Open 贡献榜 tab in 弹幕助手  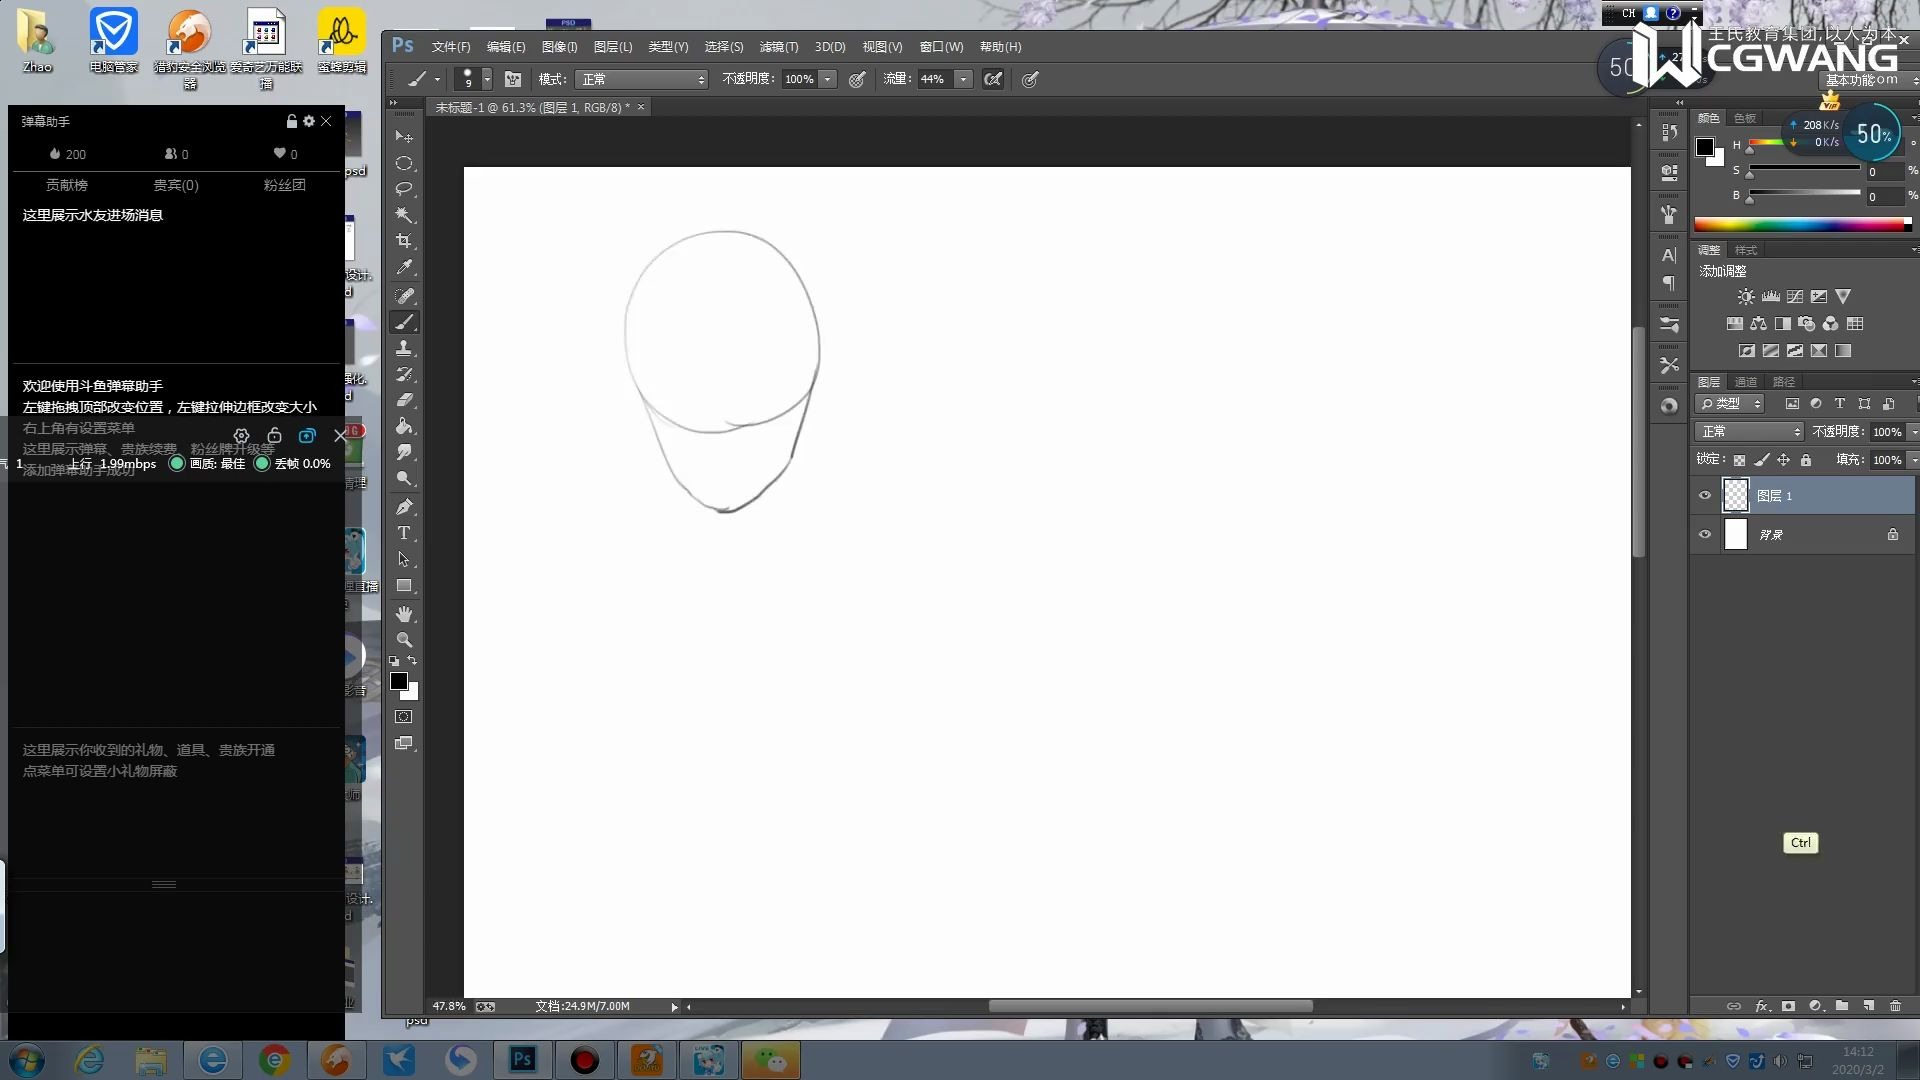tap(67, 185)
